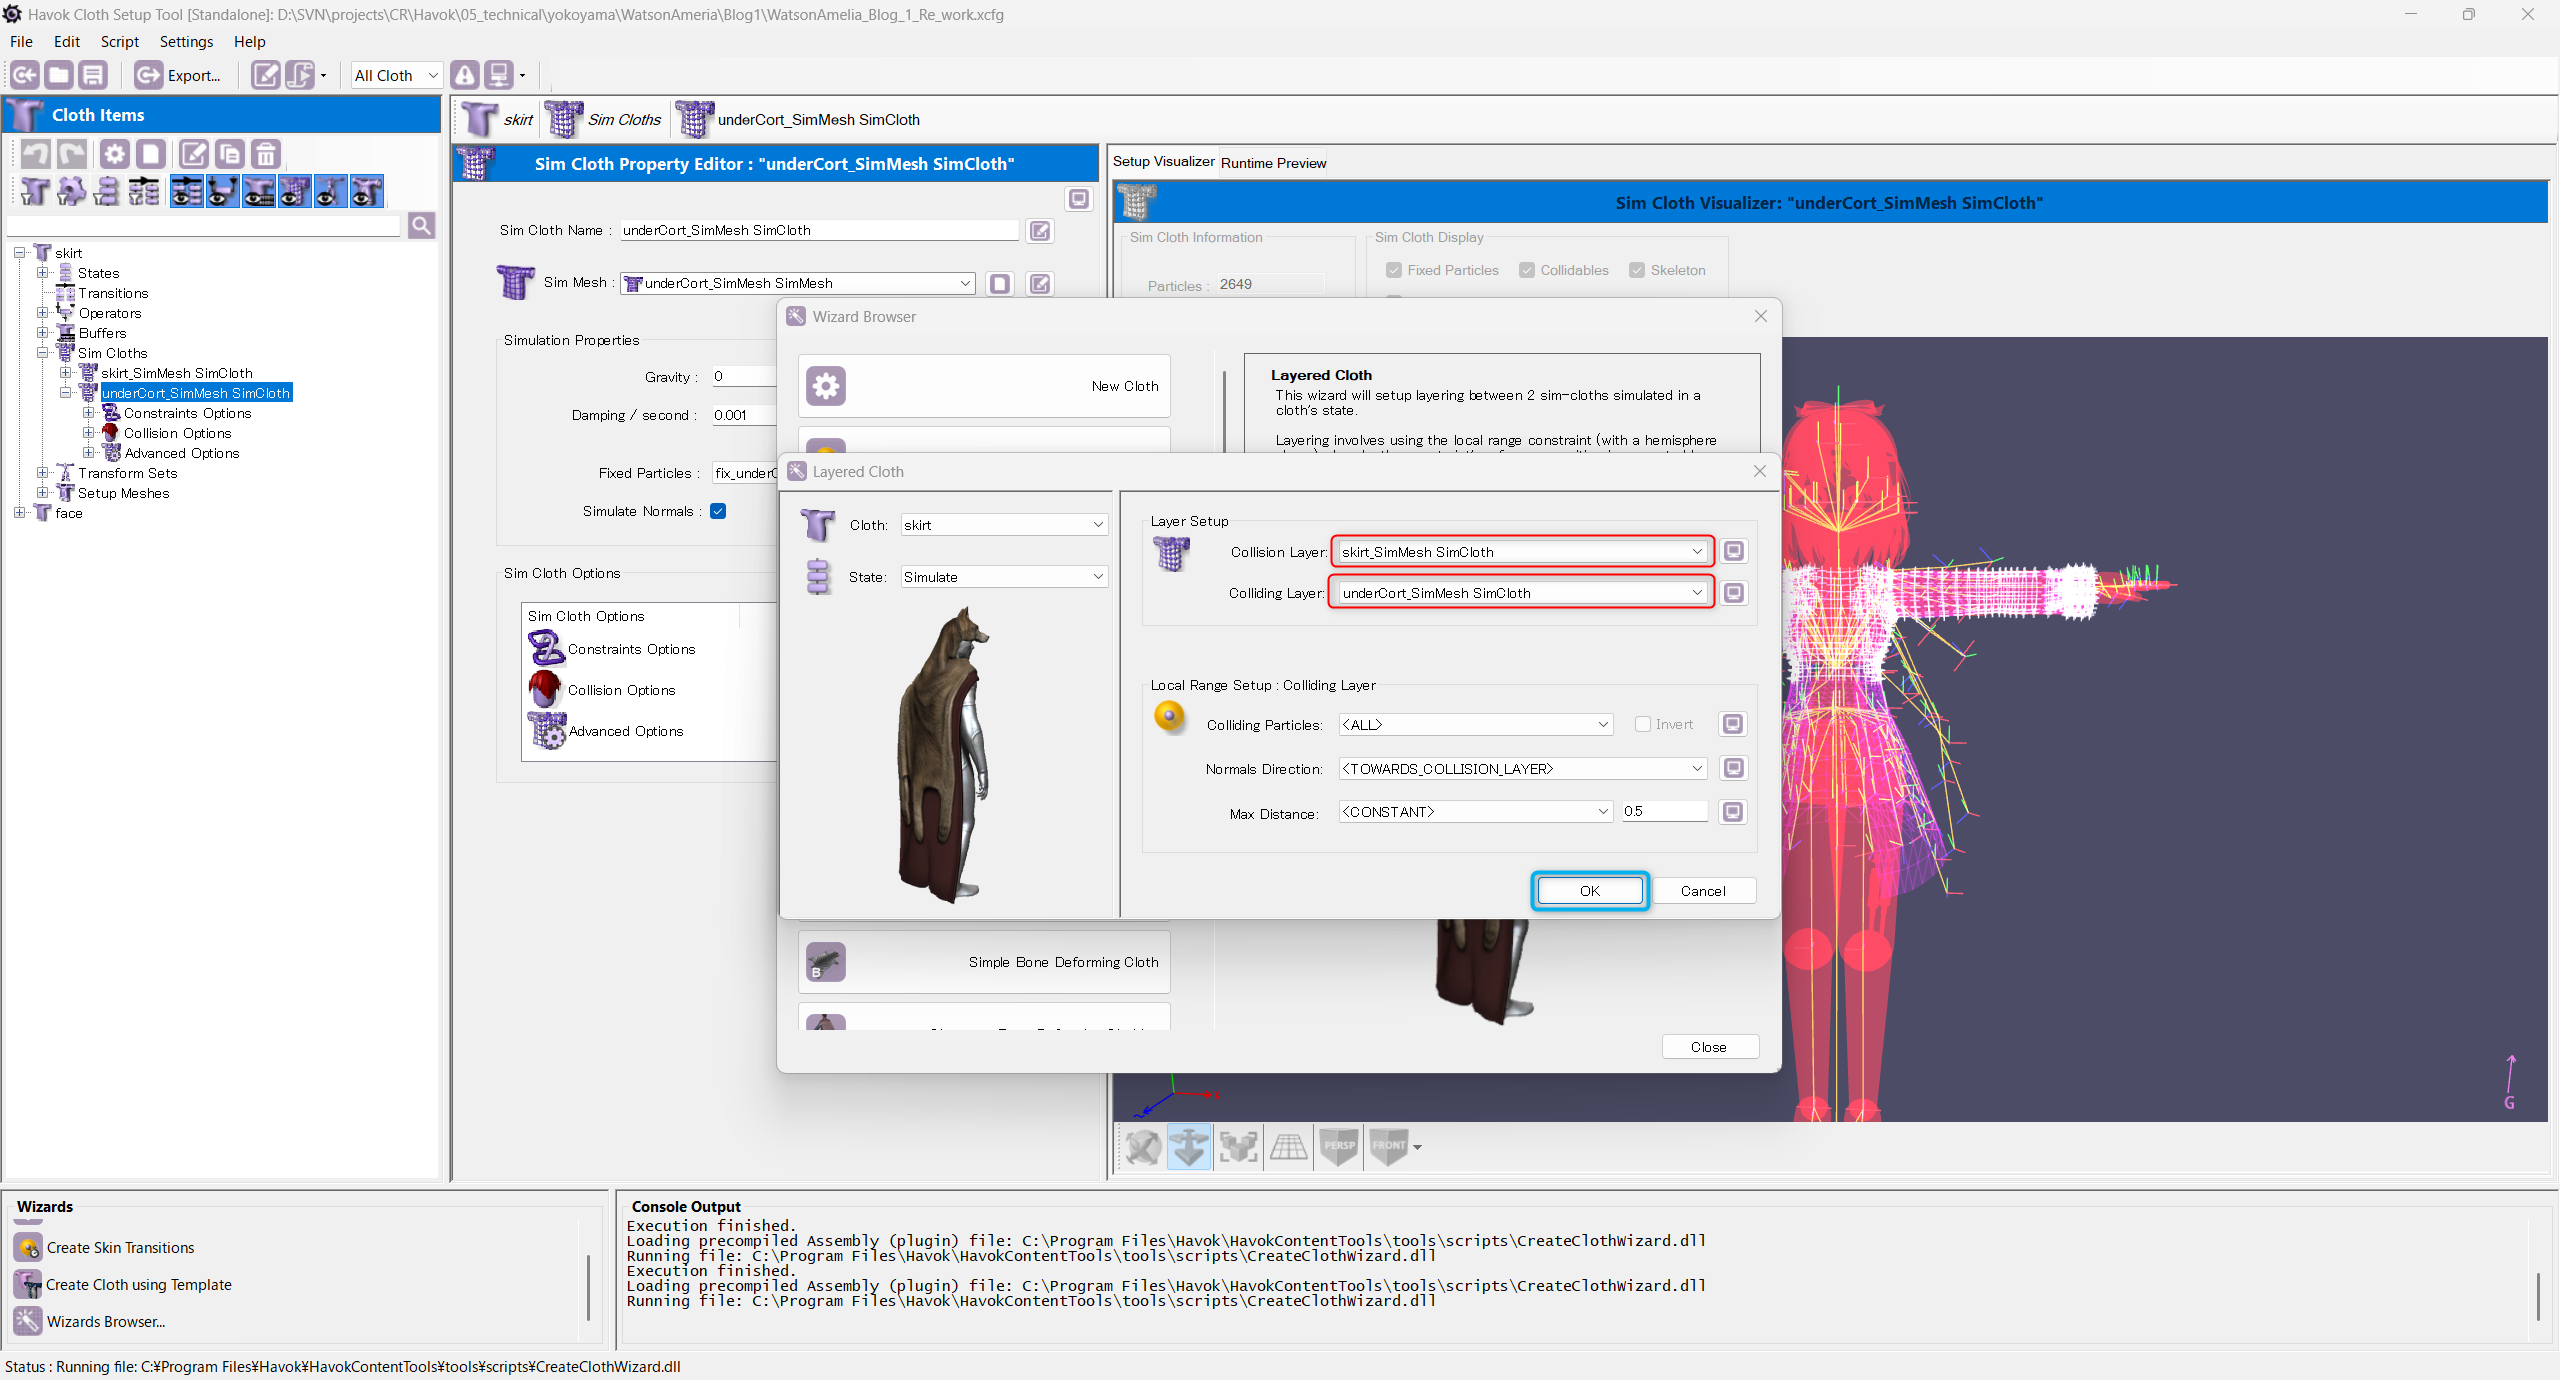
Task: Toggle sim mesh visibility eye icon
Action: tap(294, 191)
